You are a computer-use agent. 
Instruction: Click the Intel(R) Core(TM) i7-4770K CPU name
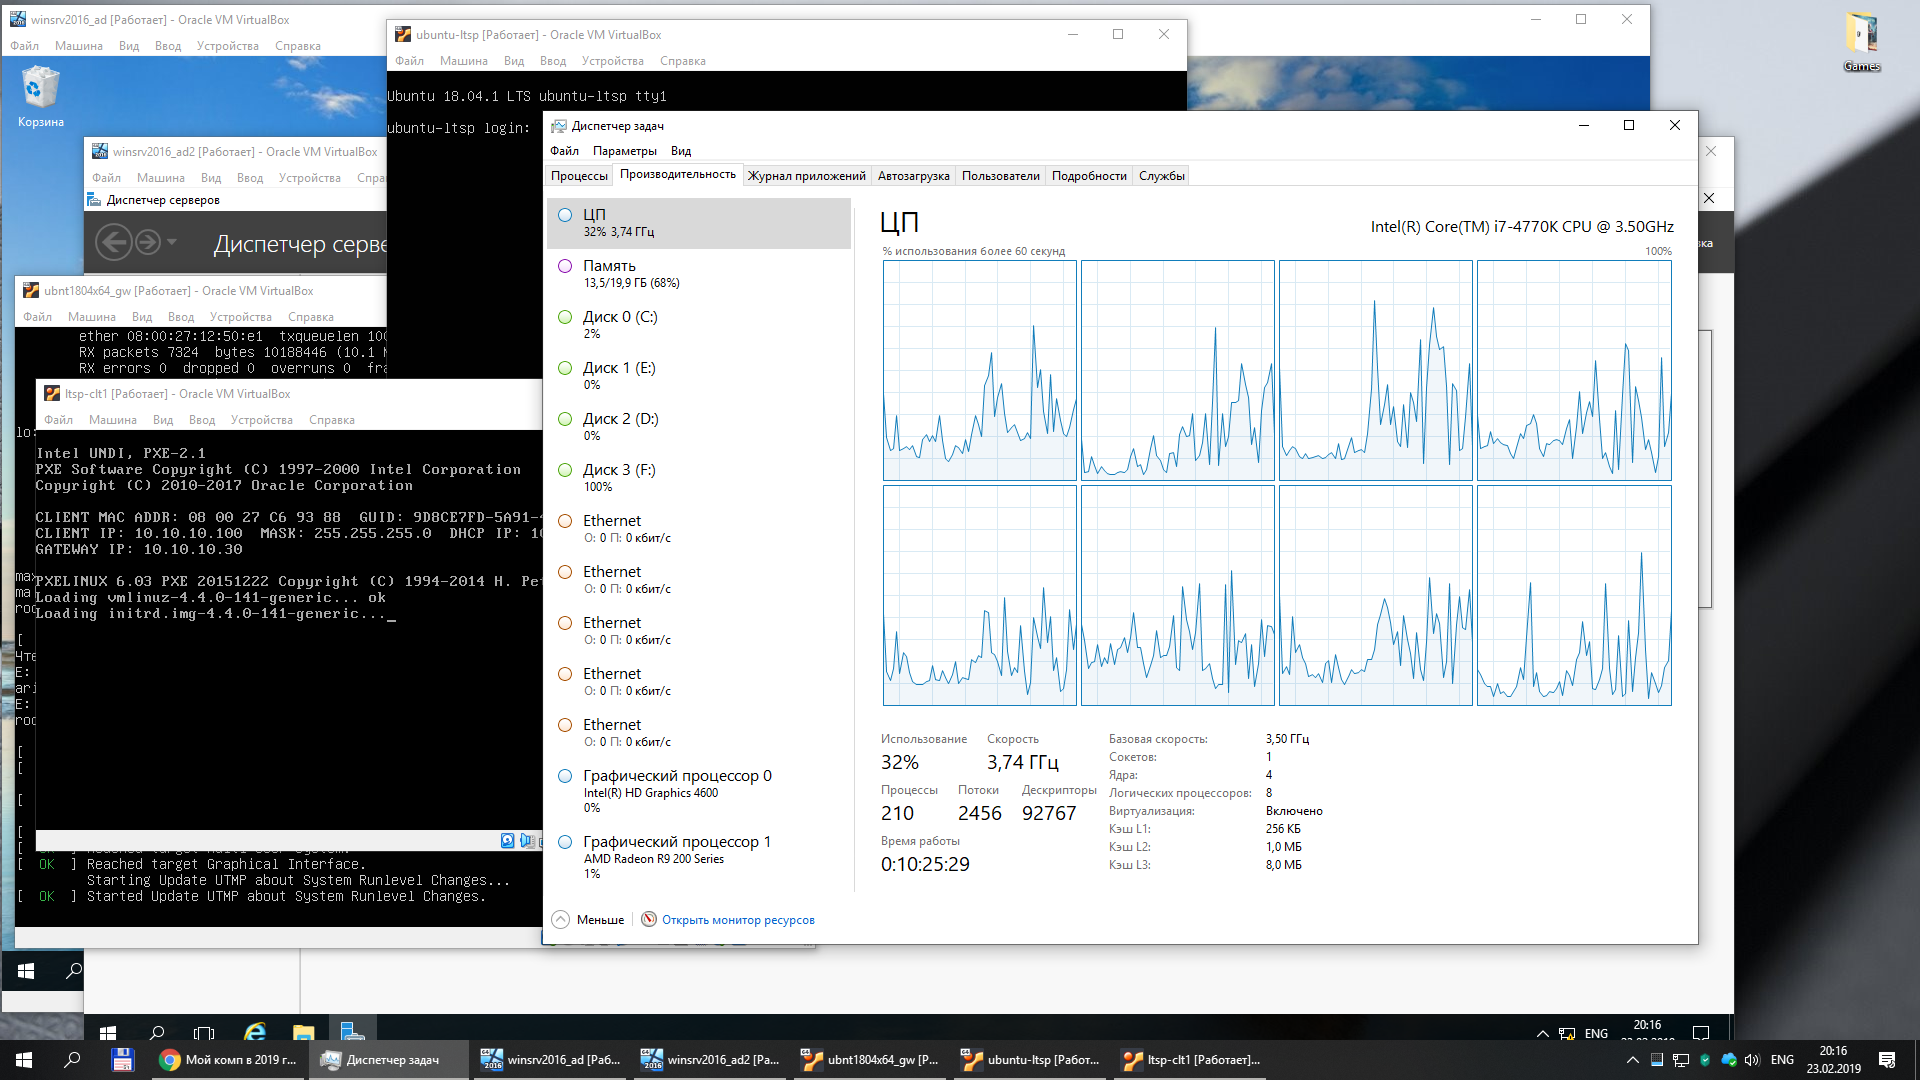1522,227
